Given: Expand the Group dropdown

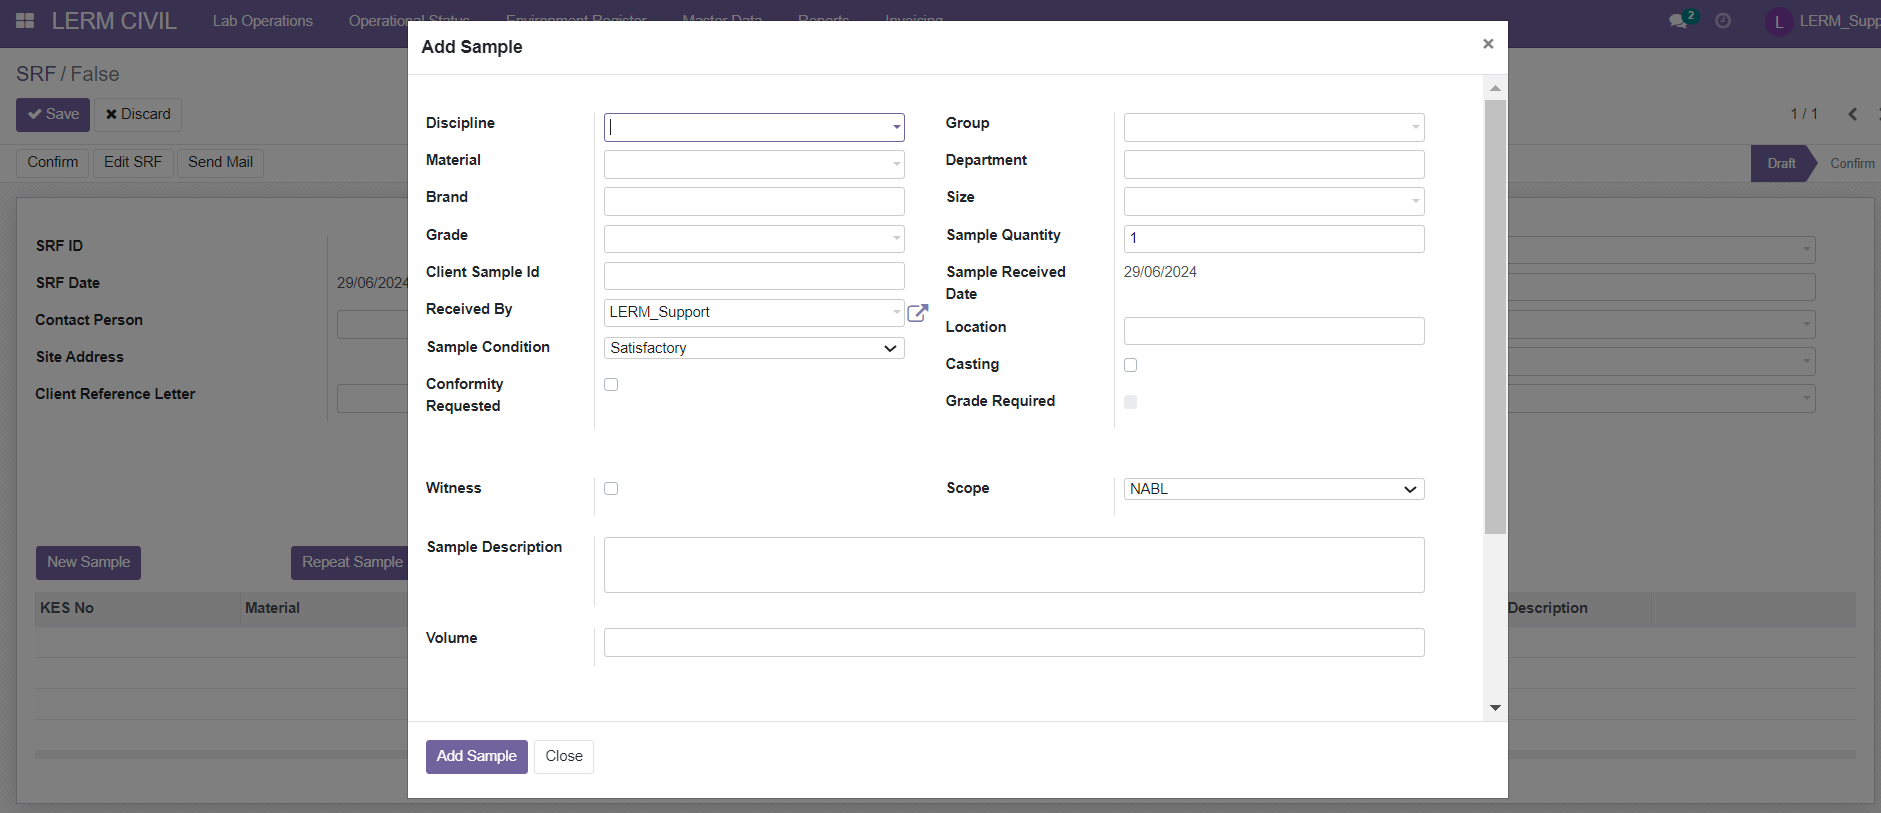Looking at the screenshot, I should 1415,127.
